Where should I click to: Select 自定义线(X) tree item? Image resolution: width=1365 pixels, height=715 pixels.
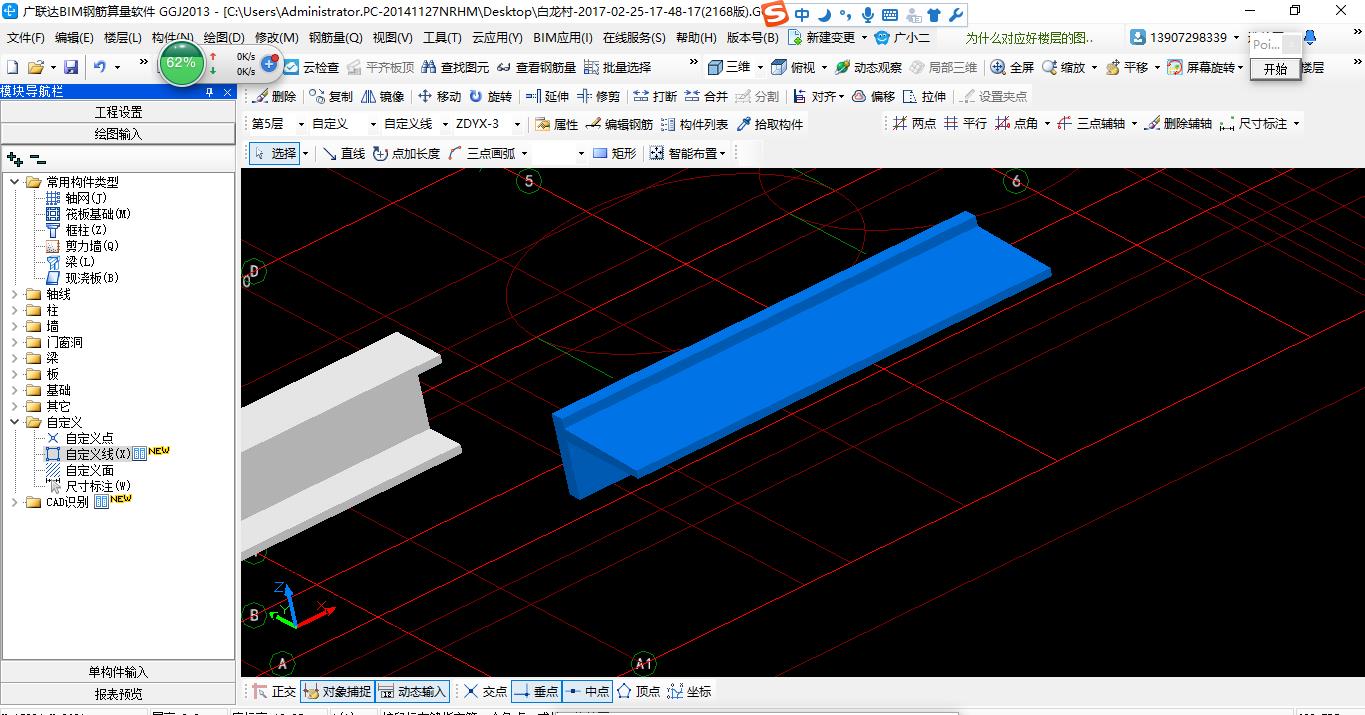[x=88, y=454]
